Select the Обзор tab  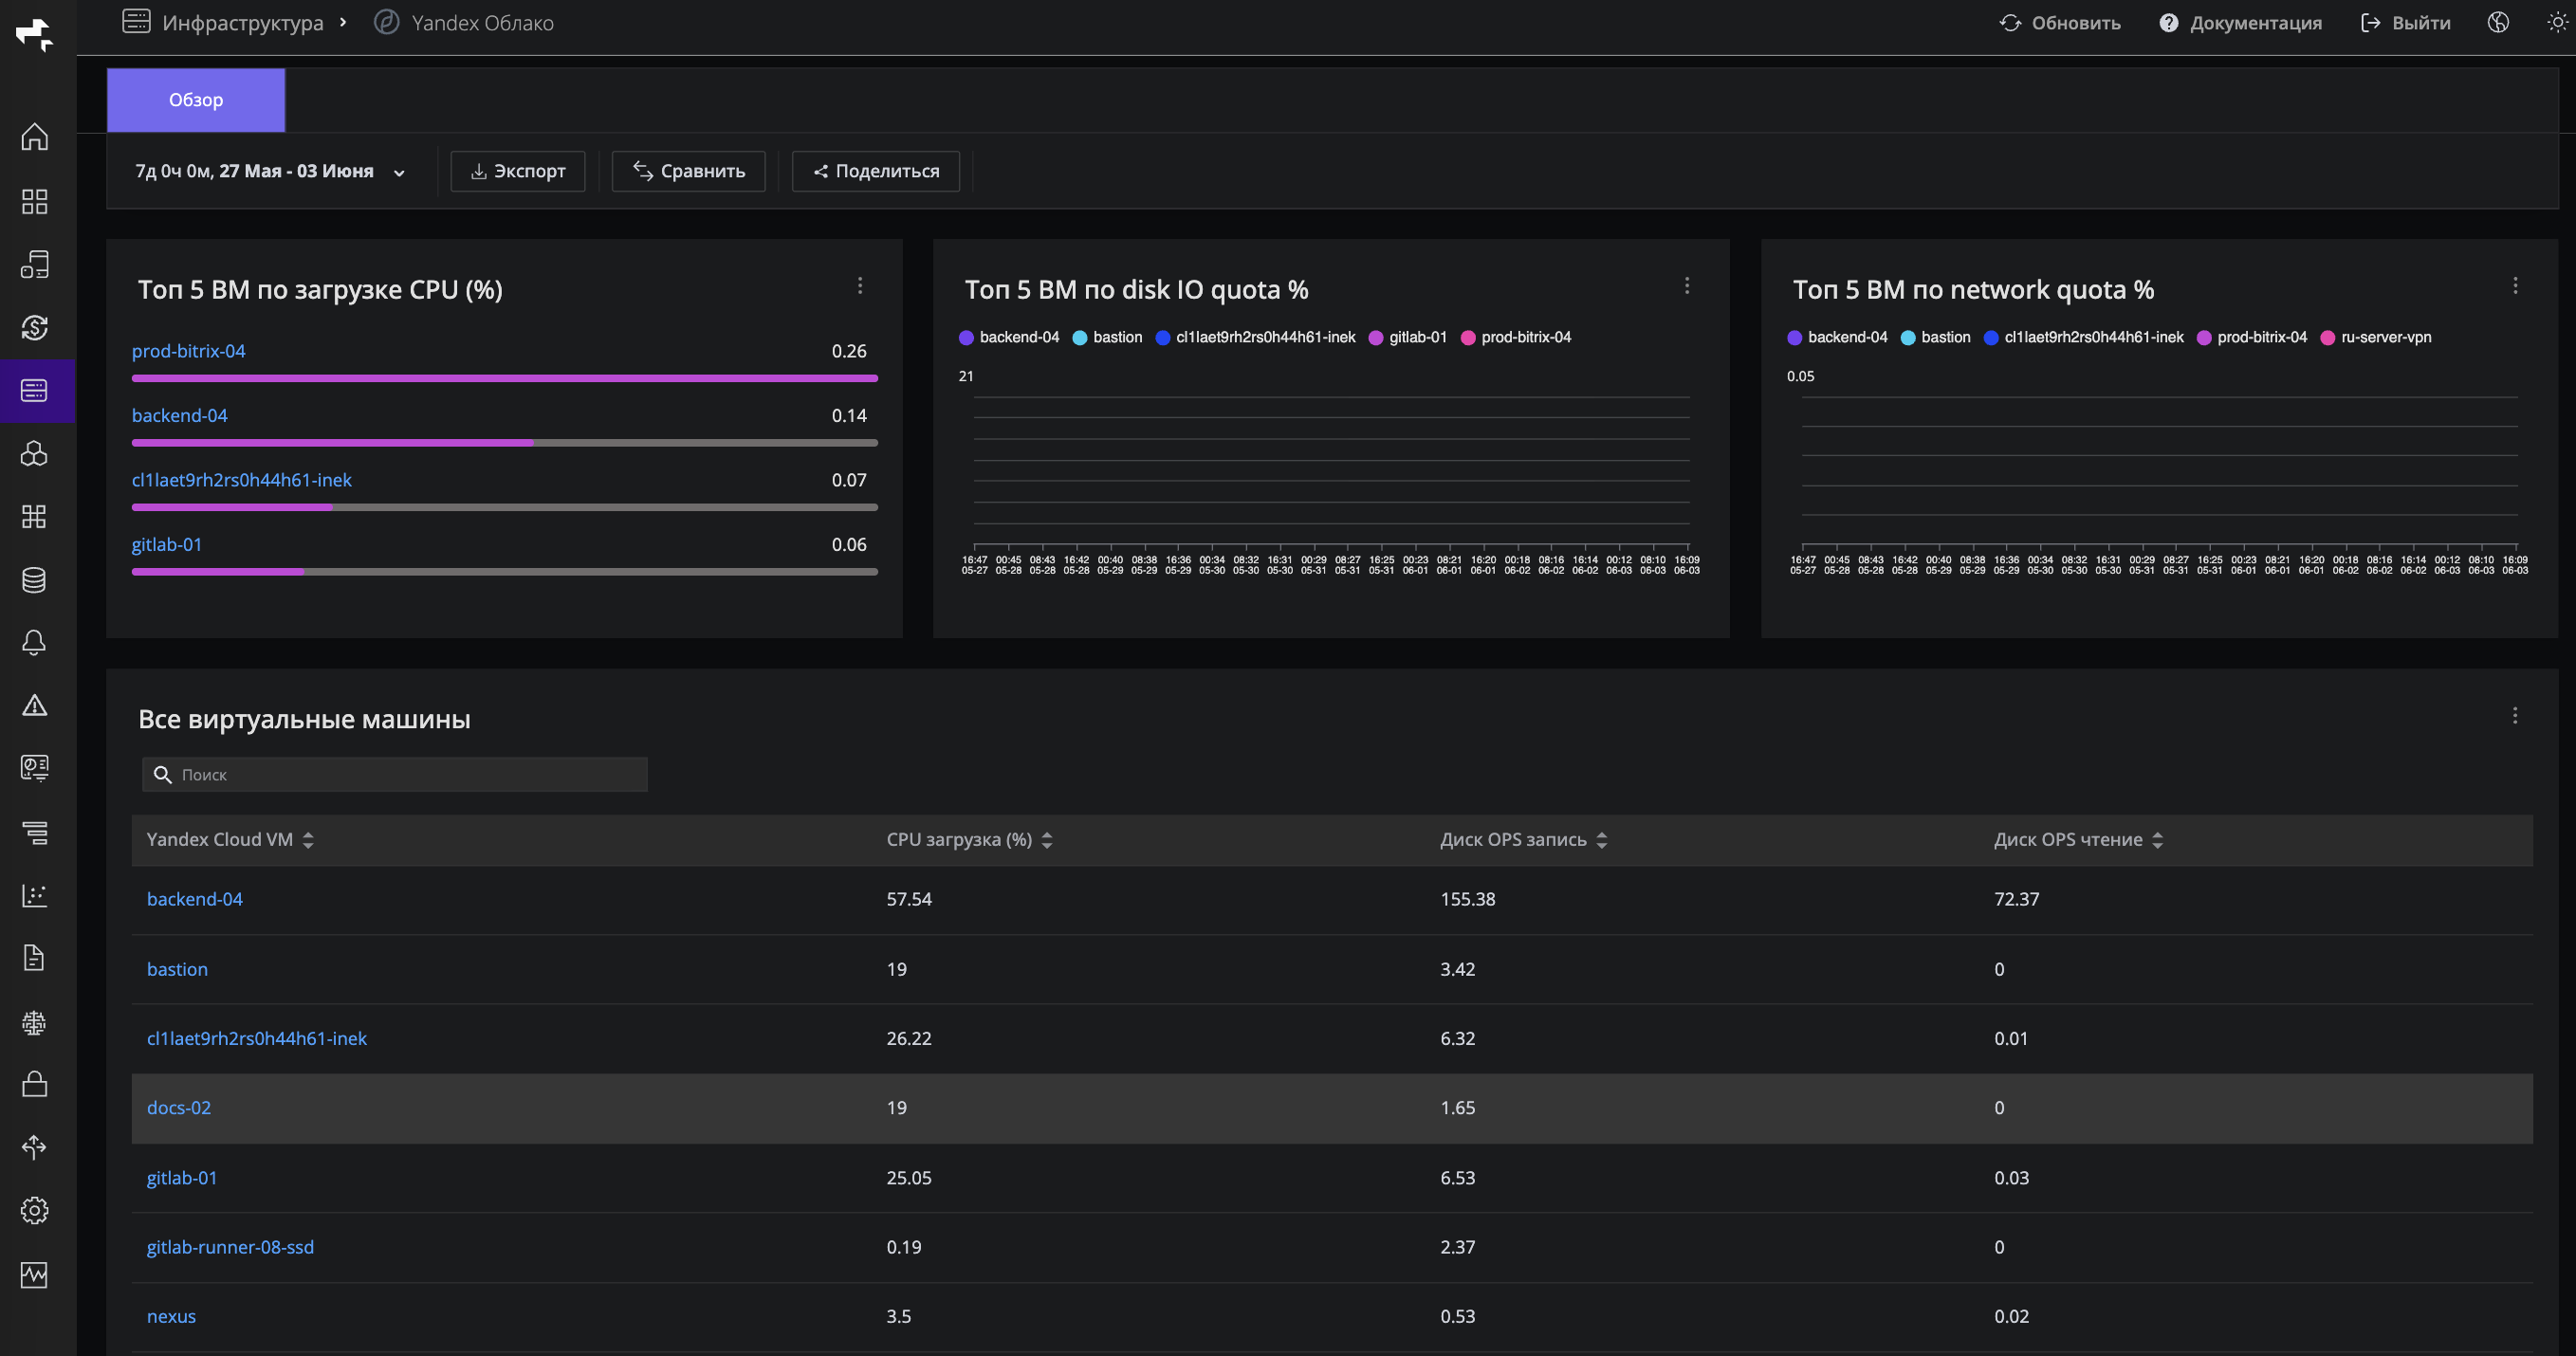point(196,100)
